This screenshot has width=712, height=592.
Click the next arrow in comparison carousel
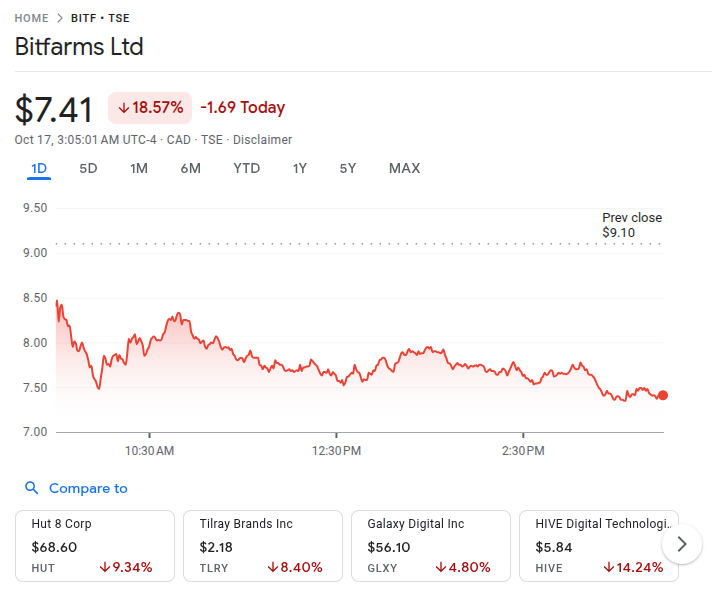tap(682, 544)
